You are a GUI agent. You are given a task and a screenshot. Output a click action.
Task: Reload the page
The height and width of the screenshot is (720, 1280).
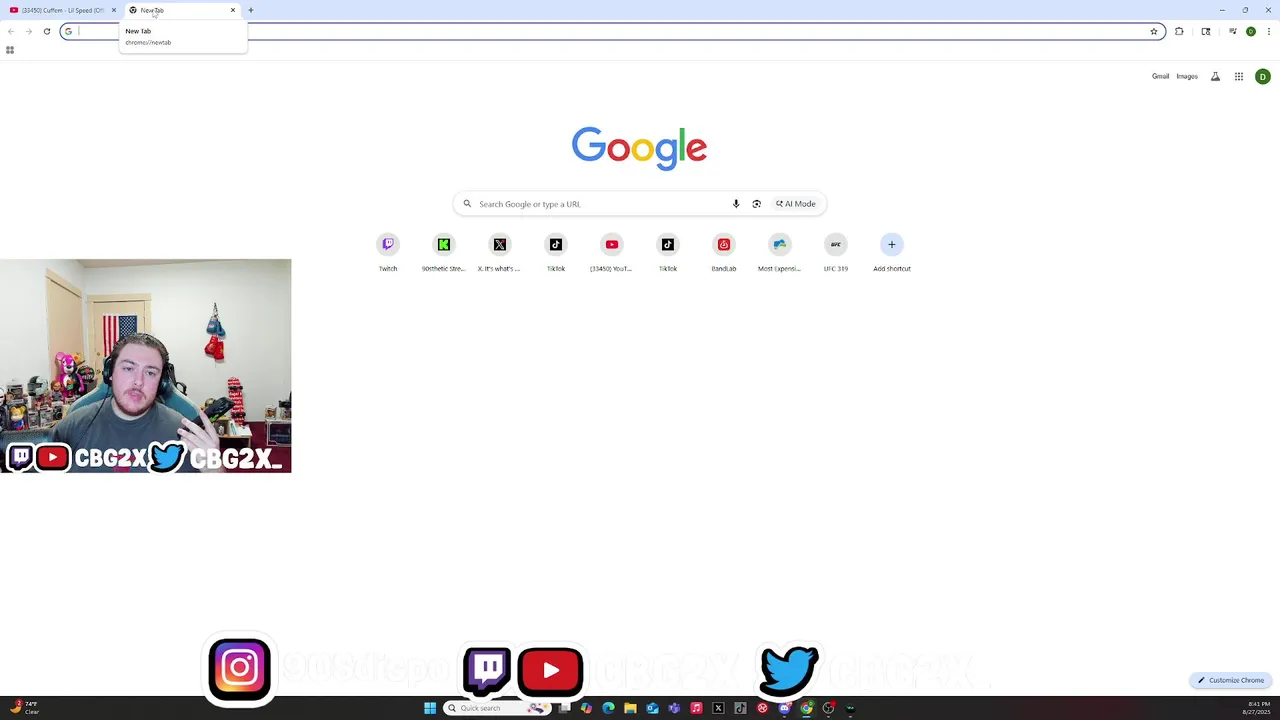(x=46, y=31)
